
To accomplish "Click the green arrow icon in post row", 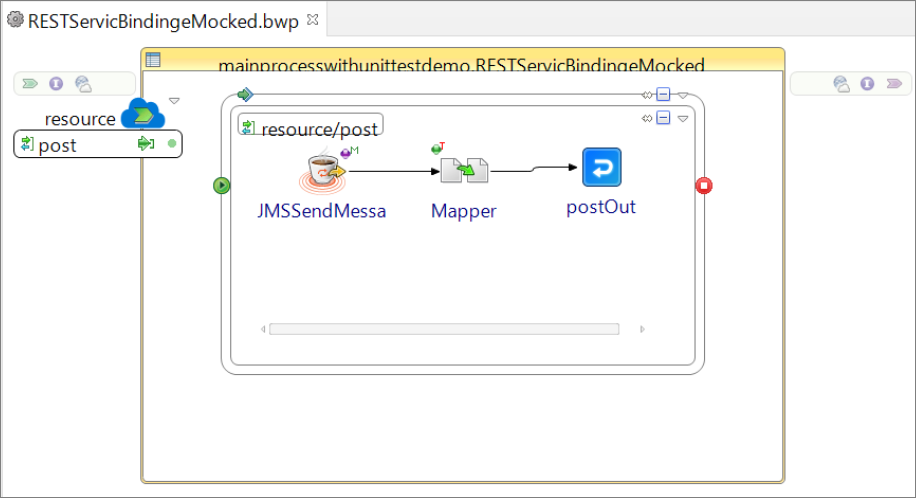I will point(146,143).
